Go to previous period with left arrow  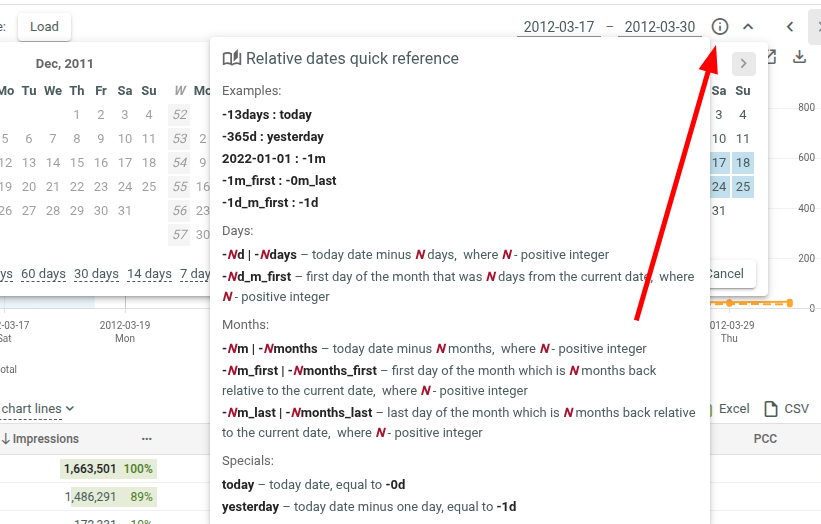(790, 27)
